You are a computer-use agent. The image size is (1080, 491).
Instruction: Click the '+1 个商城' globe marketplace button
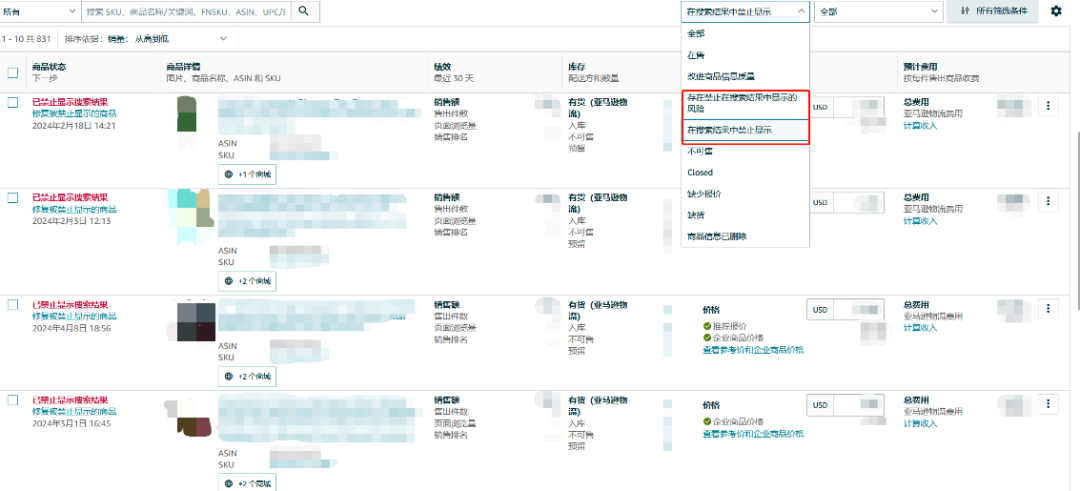point(247,173)
